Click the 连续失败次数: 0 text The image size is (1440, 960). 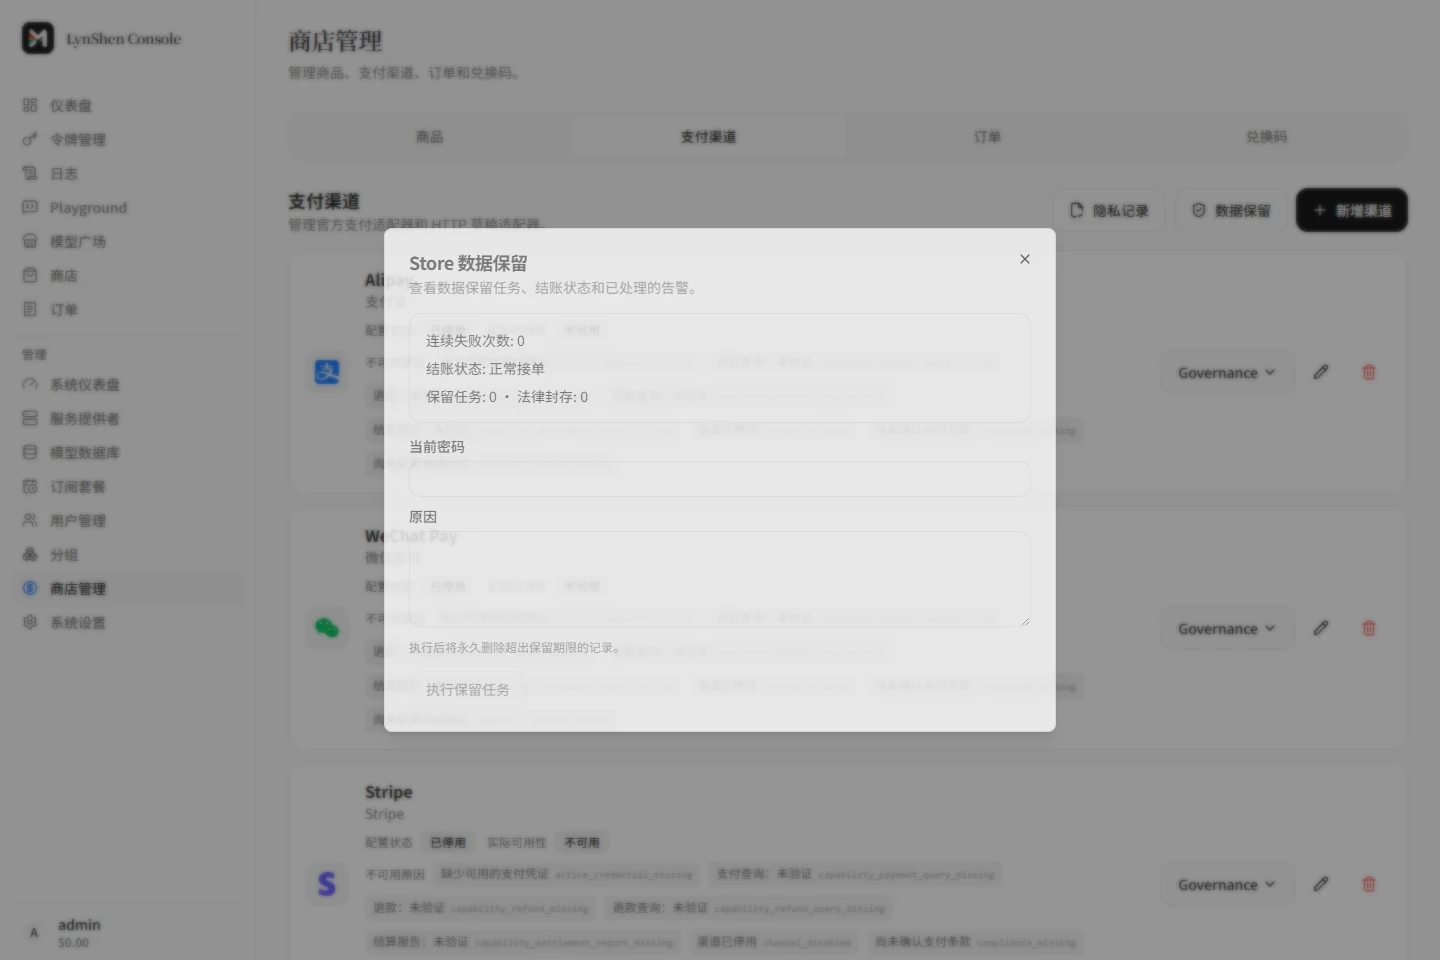coord(475,340)
